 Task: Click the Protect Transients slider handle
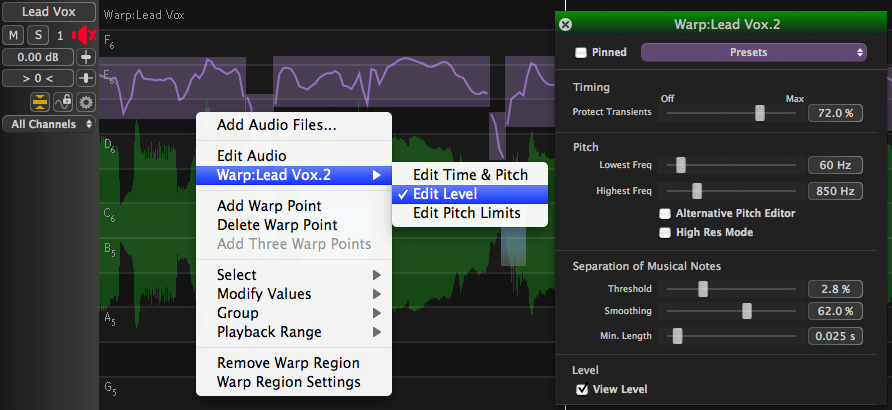760,113
